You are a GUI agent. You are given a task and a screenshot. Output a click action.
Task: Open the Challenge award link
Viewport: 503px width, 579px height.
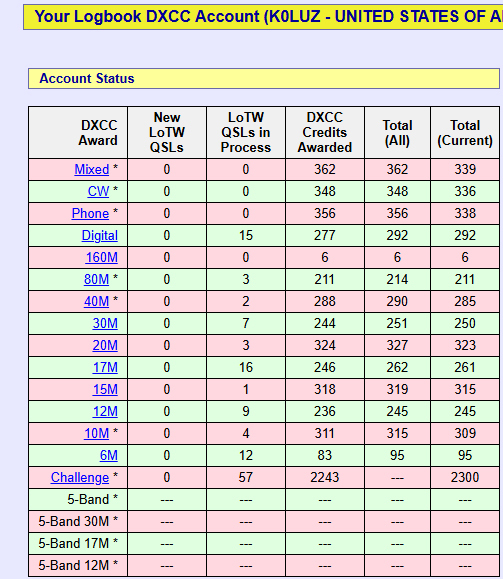tap(80, 477)
